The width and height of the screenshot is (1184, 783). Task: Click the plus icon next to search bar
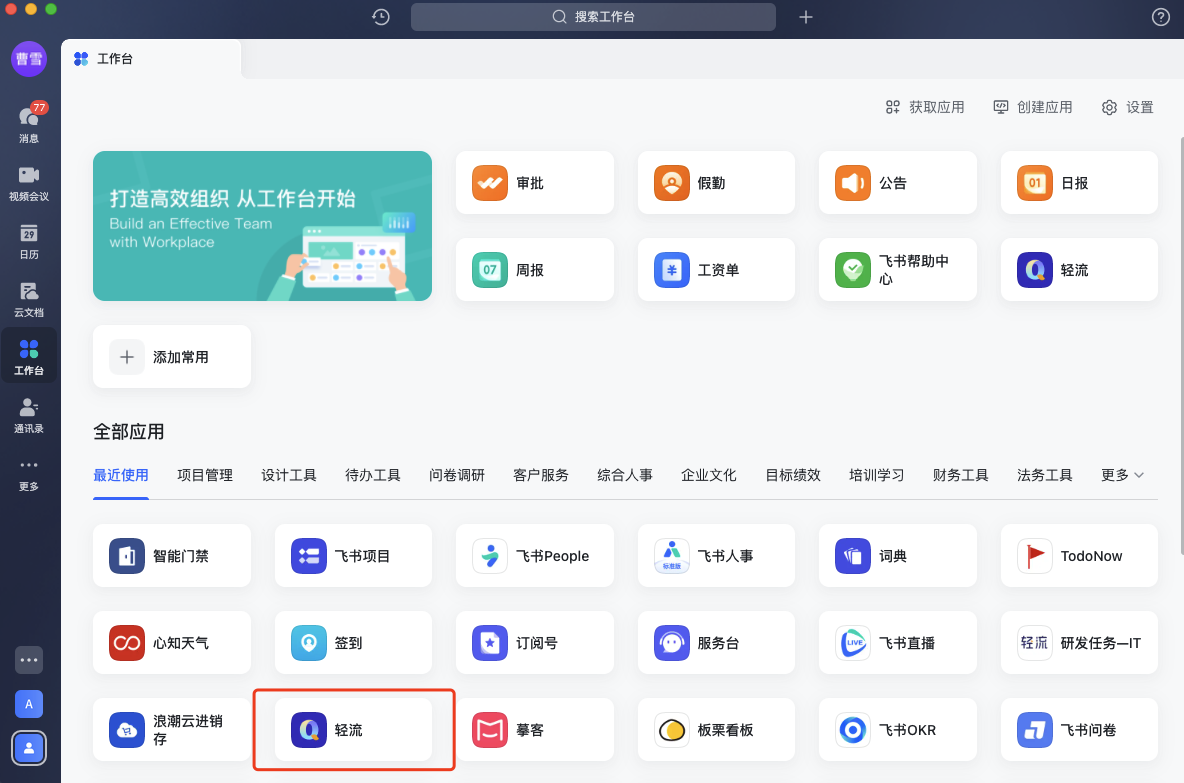click(x=806, y=17)
